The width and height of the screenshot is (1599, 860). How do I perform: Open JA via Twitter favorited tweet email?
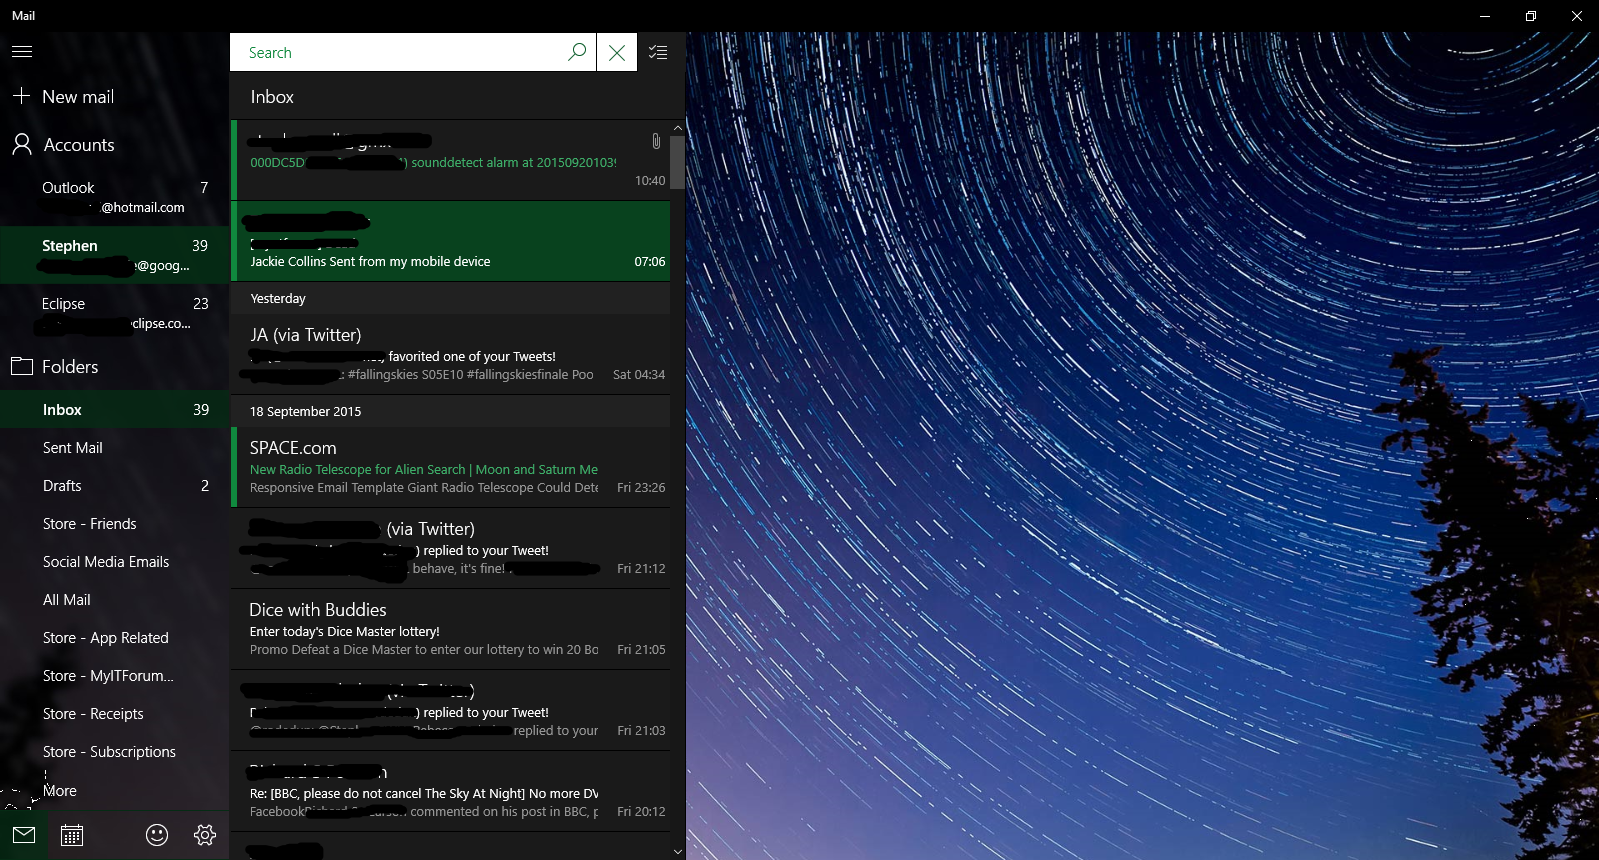450,354
